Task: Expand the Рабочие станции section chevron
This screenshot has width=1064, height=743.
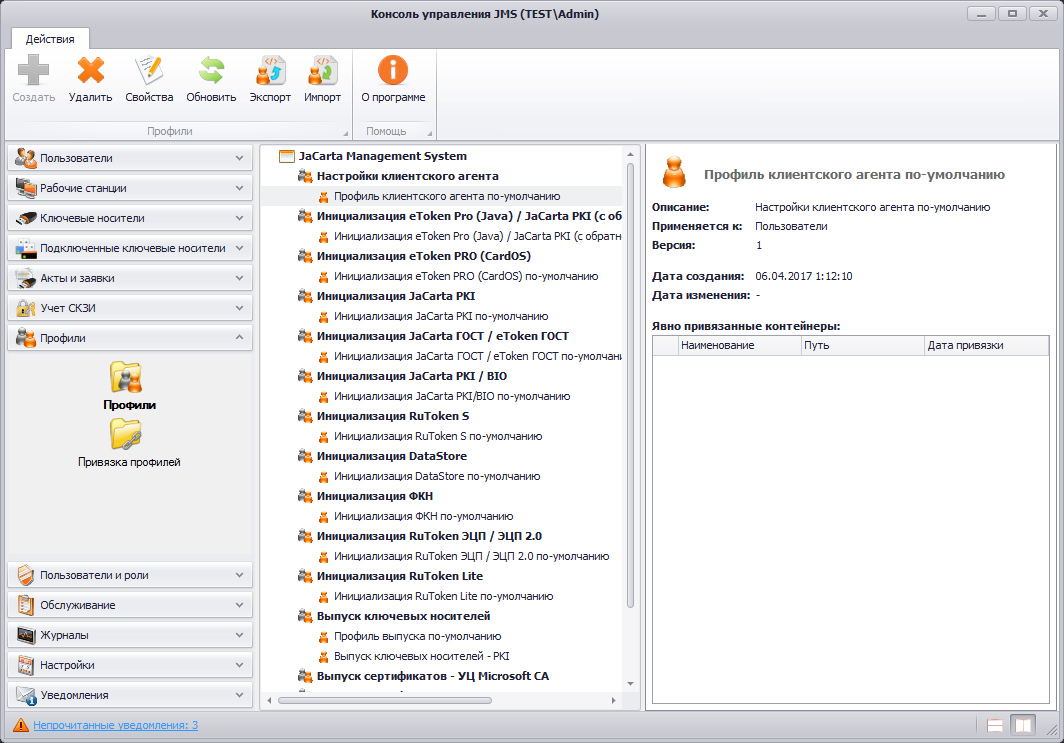Action: [240, 188]
